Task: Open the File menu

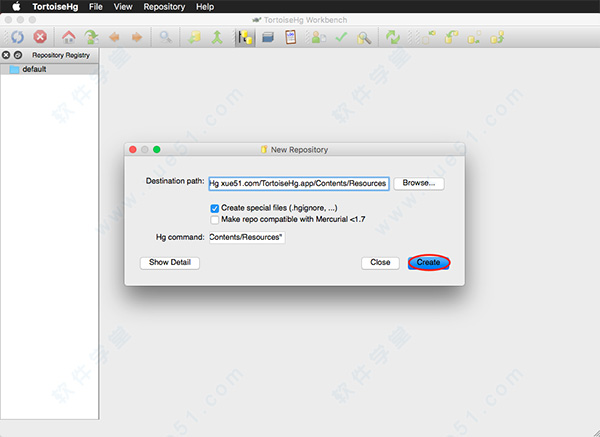Action: tap(96, 7)
